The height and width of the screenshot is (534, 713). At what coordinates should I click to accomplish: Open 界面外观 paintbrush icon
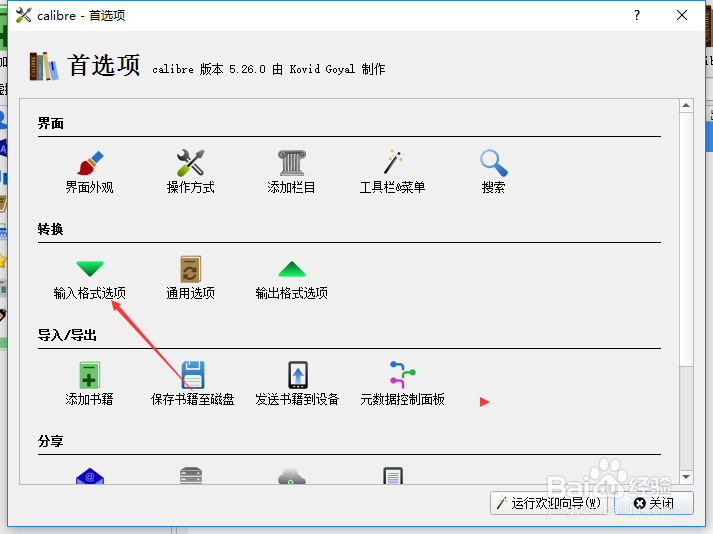[90, 163]
